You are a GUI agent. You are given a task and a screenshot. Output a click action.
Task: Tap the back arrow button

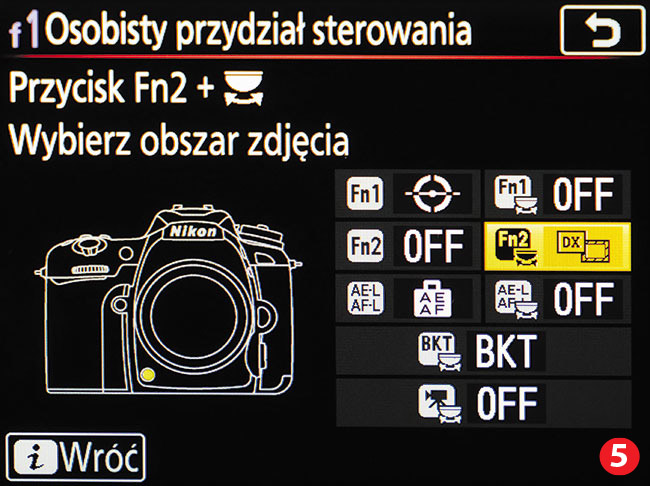tap(602, 29)
